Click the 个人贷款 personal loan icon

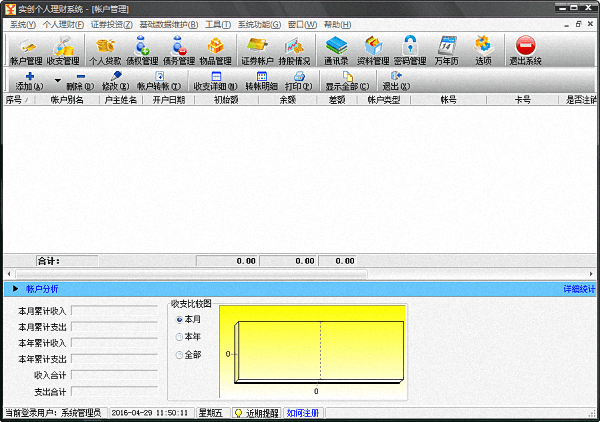click(105, 50)
